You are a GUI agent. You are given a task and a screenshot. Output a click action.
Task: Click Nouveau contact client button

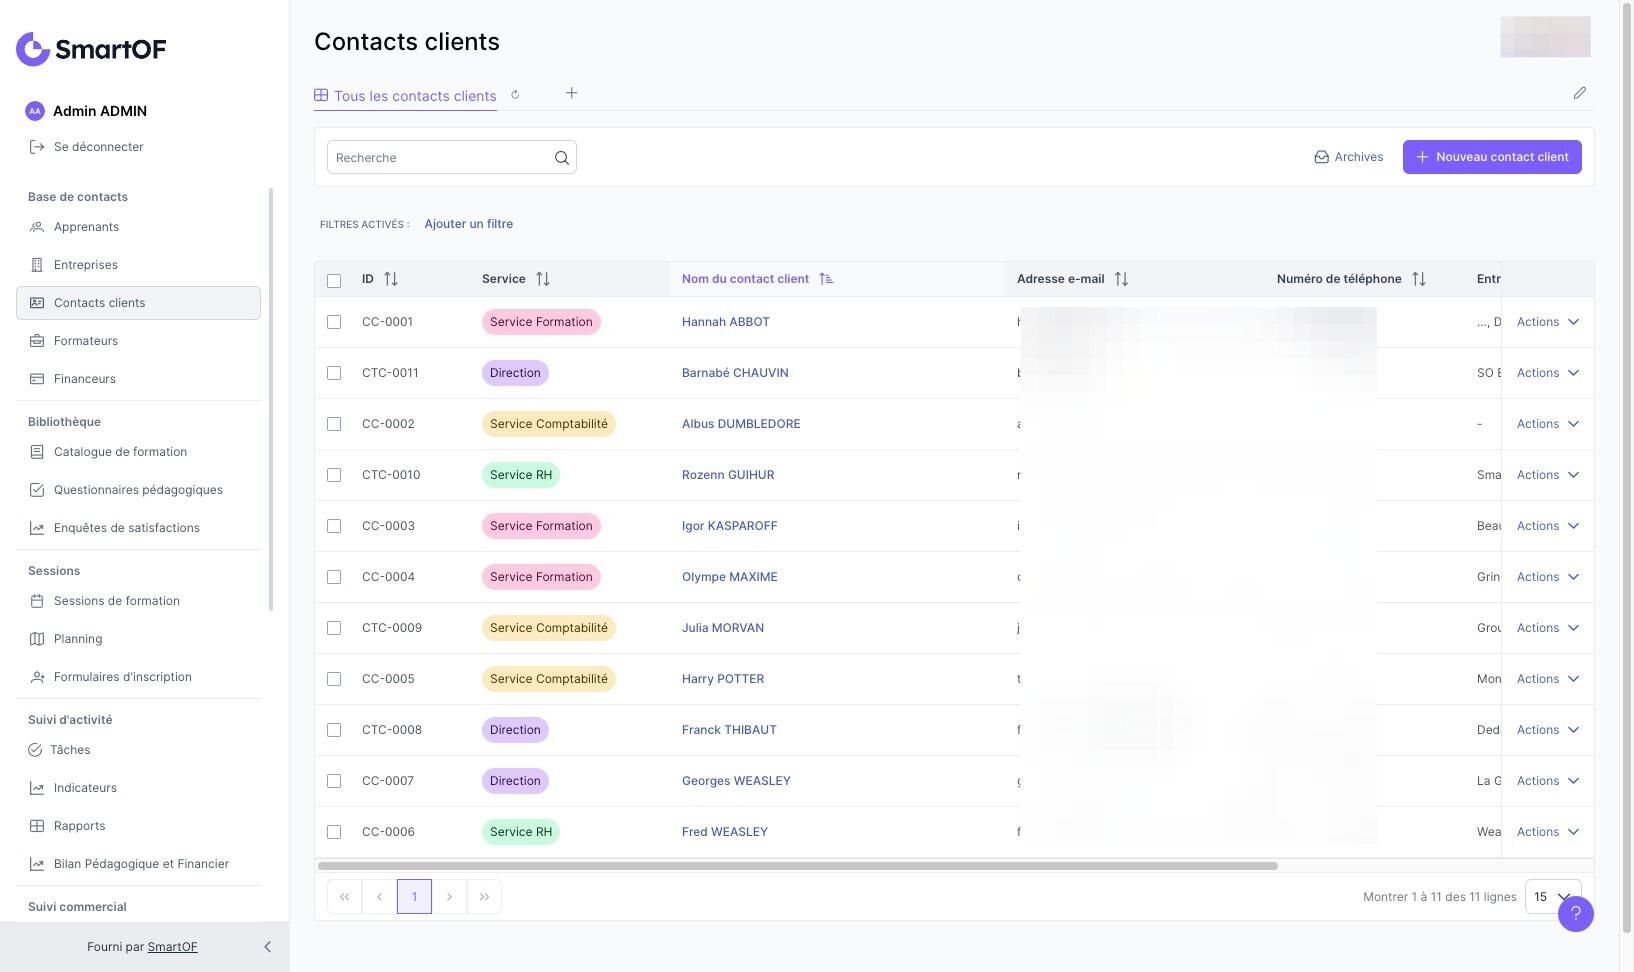click(1492, 157)
